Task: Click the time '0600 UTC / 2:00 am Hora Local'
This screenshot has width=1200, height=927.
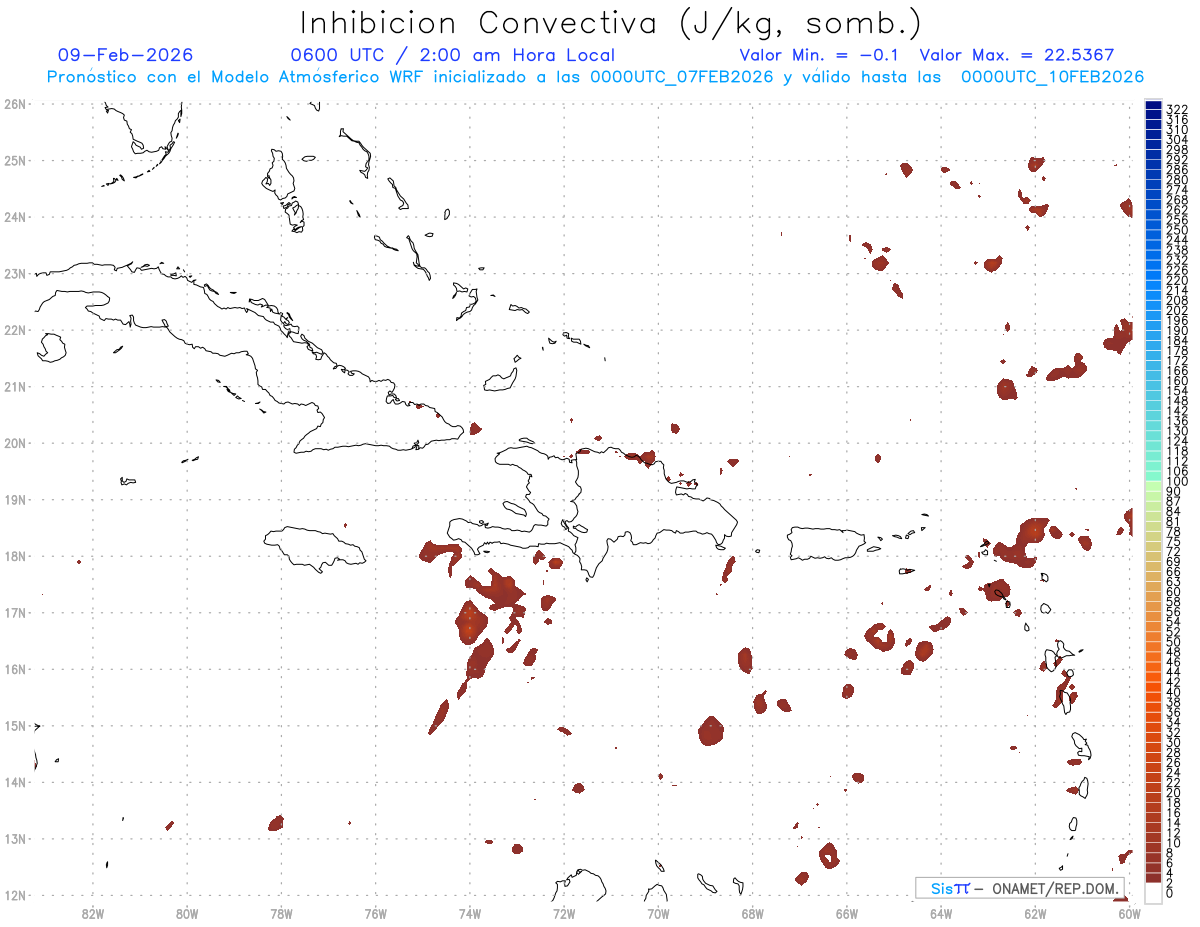Action: (x=453, y=55)
